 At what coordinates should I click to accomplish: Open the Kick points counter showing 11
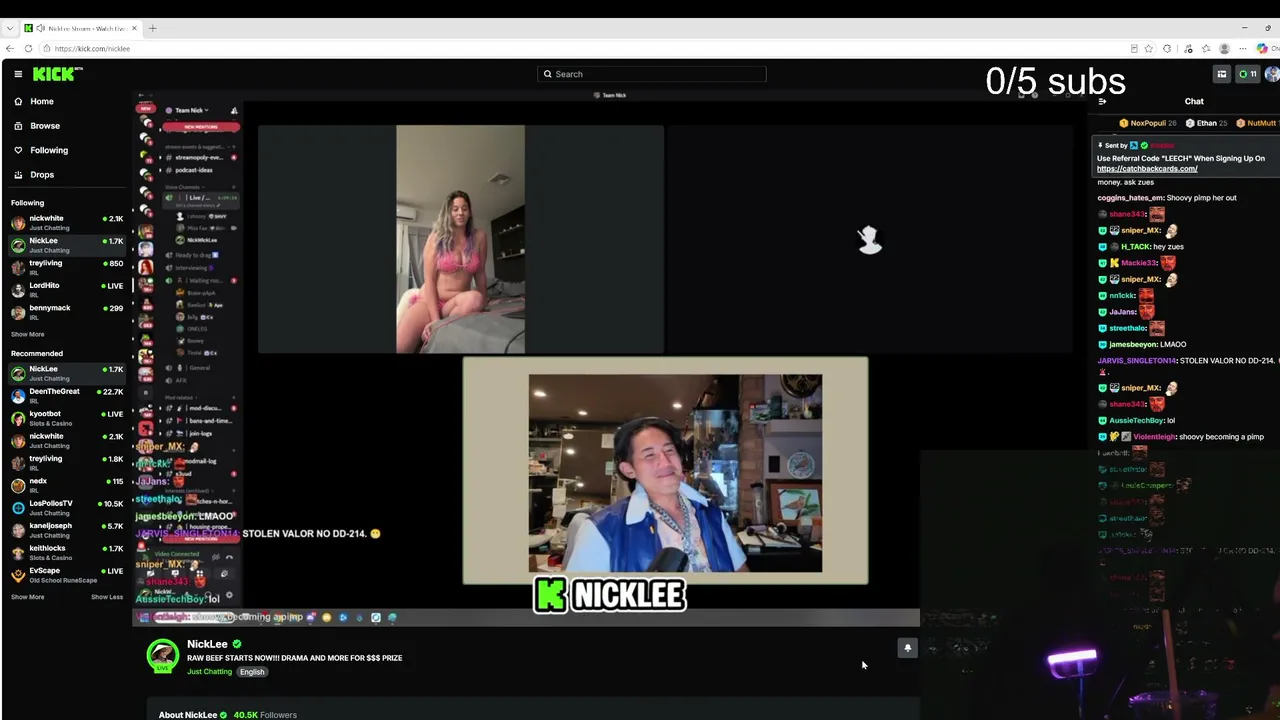tap(1247, 74)
